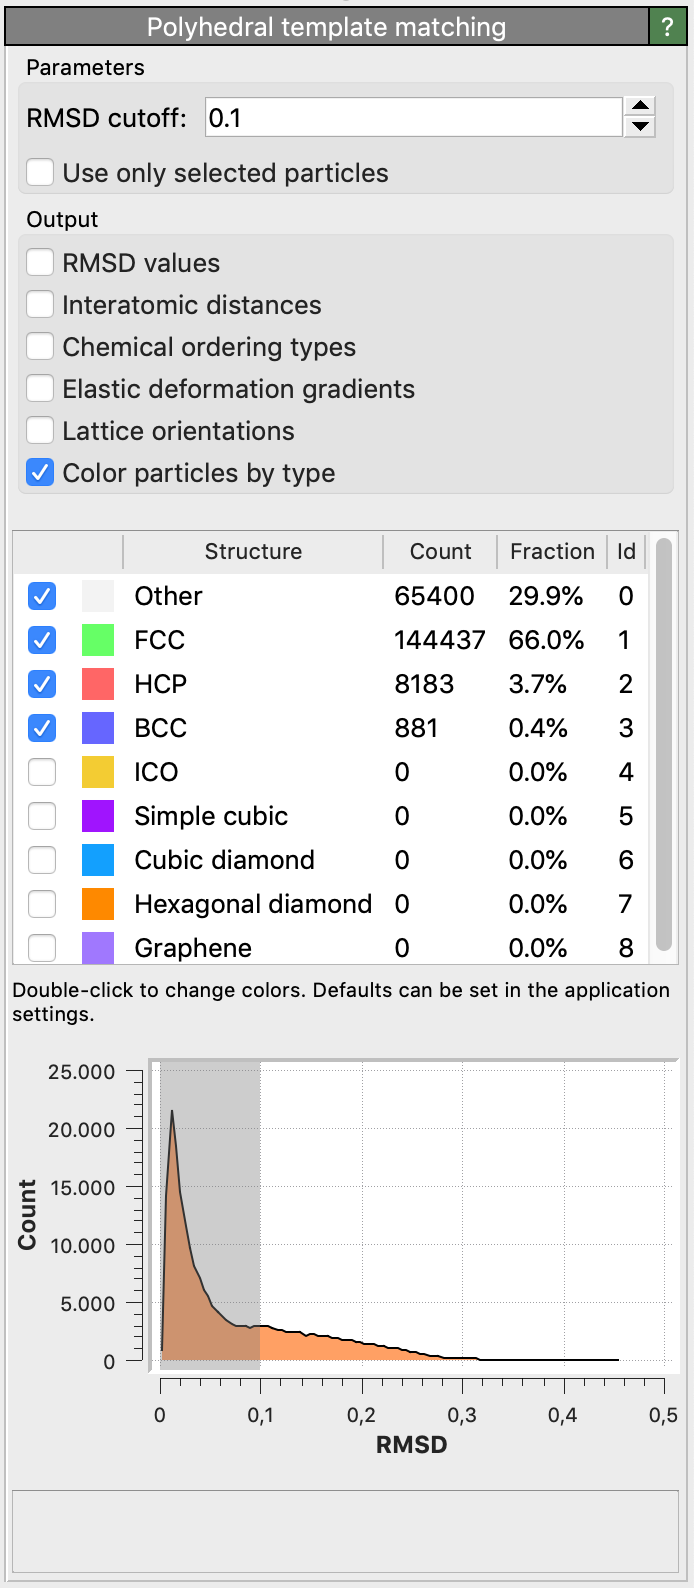Enable RMSD values output
The width and height of the screenshot is (694, 1588).
coord(40,263)
